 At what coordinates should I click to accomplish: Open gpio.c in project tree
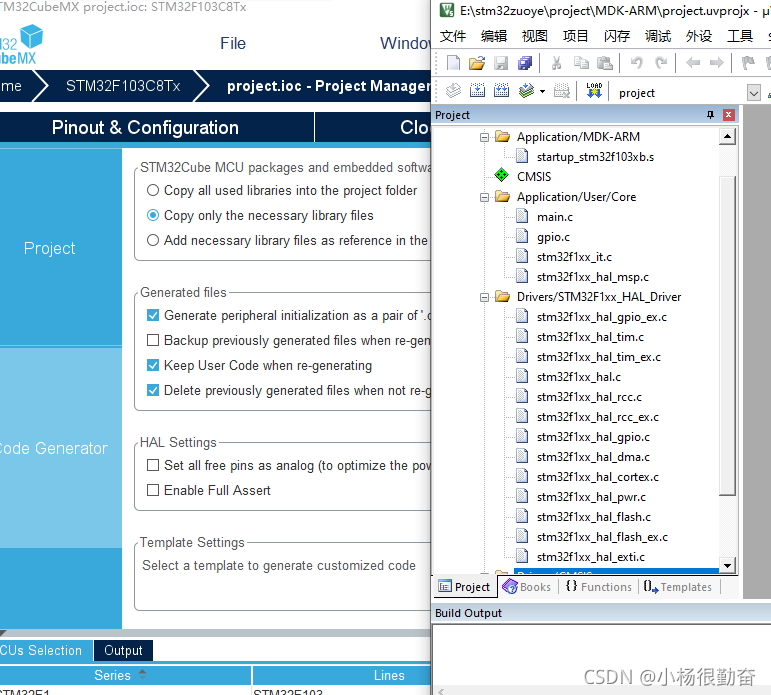pos(553,237)
